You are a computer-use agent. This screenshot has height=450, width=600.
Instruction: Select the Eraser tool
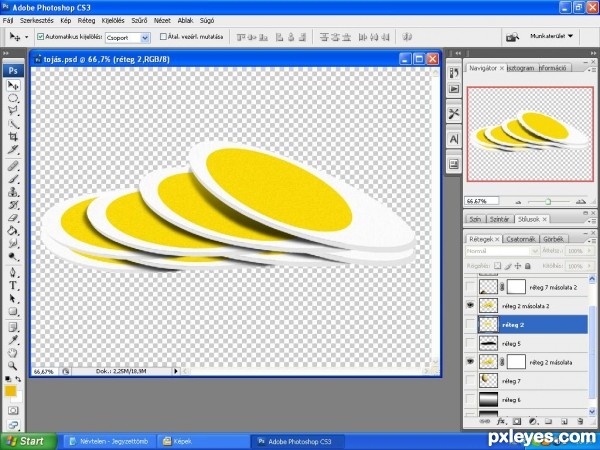click(13, 218)
